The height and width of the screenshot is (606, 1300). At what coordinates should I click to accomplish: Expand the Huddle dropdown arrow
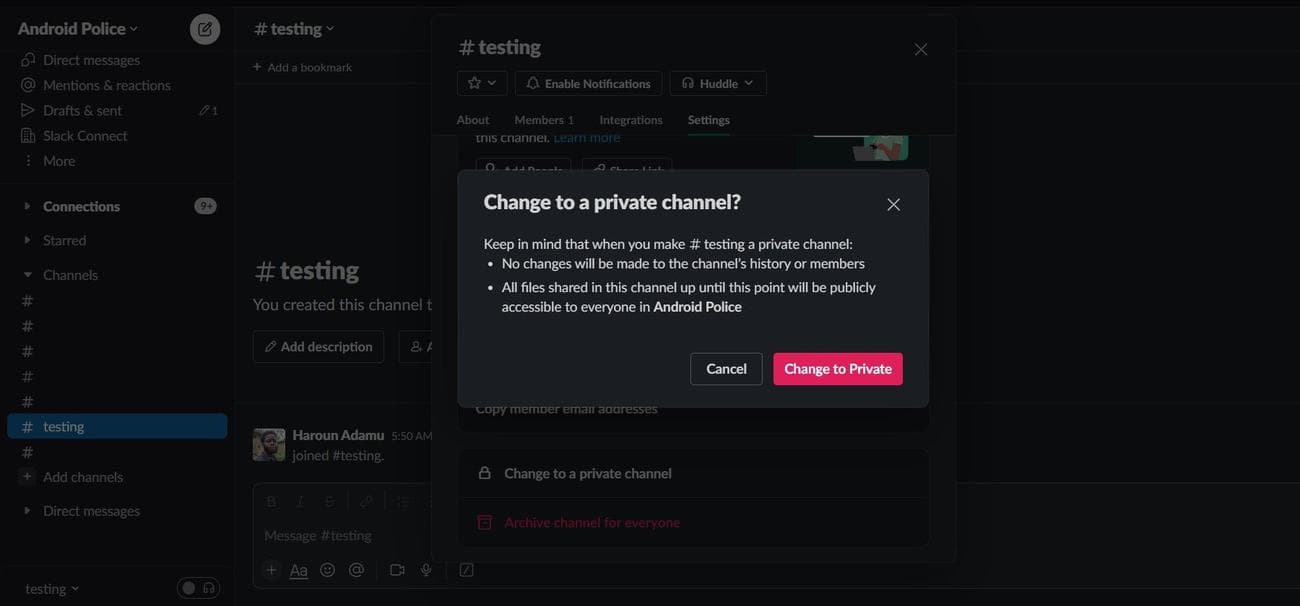pos(748,83)
